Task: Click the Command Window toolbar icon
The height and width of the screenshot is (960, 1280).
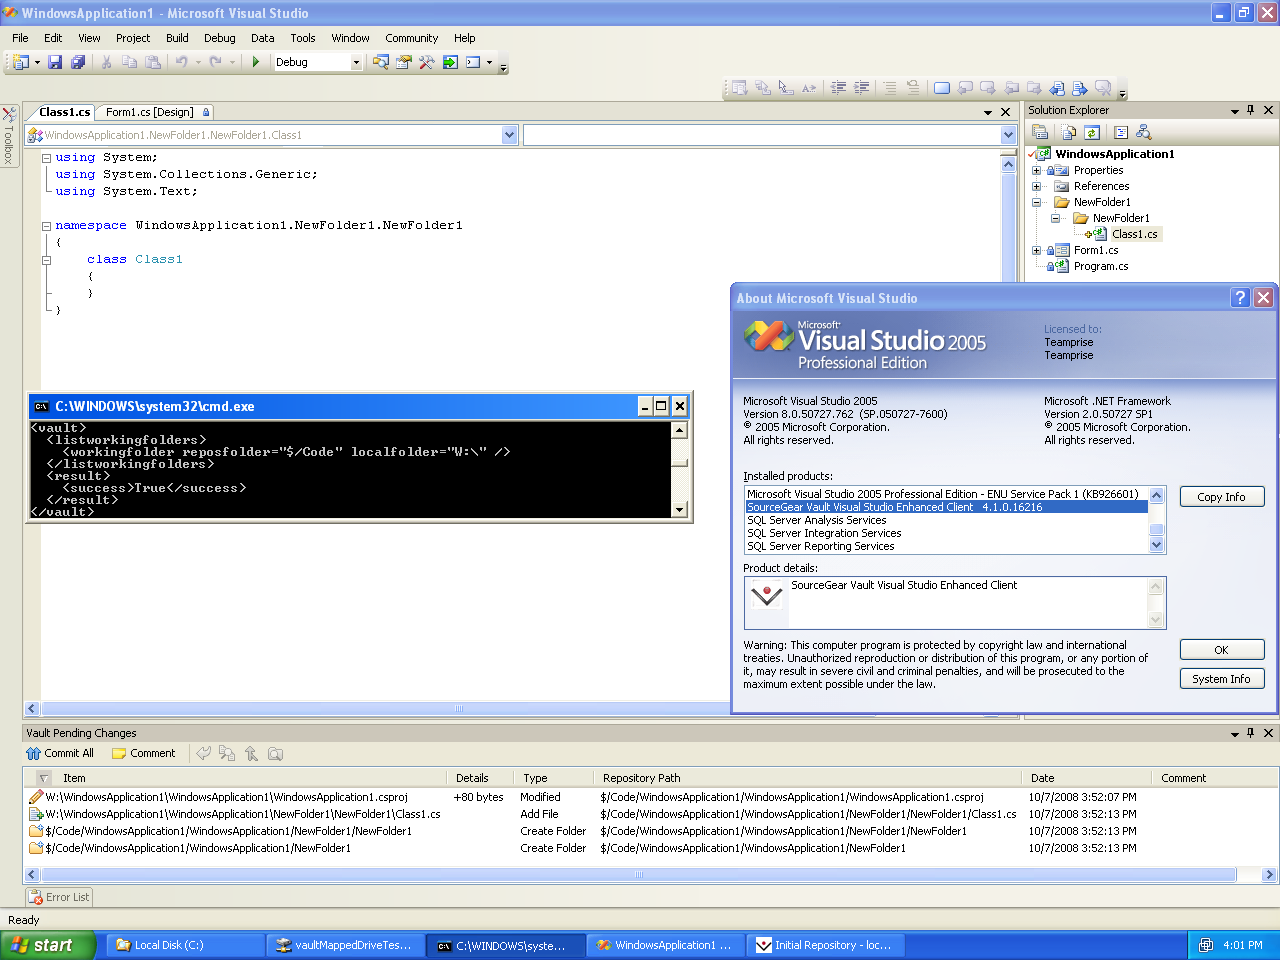Action: click(x=473, y=62)
